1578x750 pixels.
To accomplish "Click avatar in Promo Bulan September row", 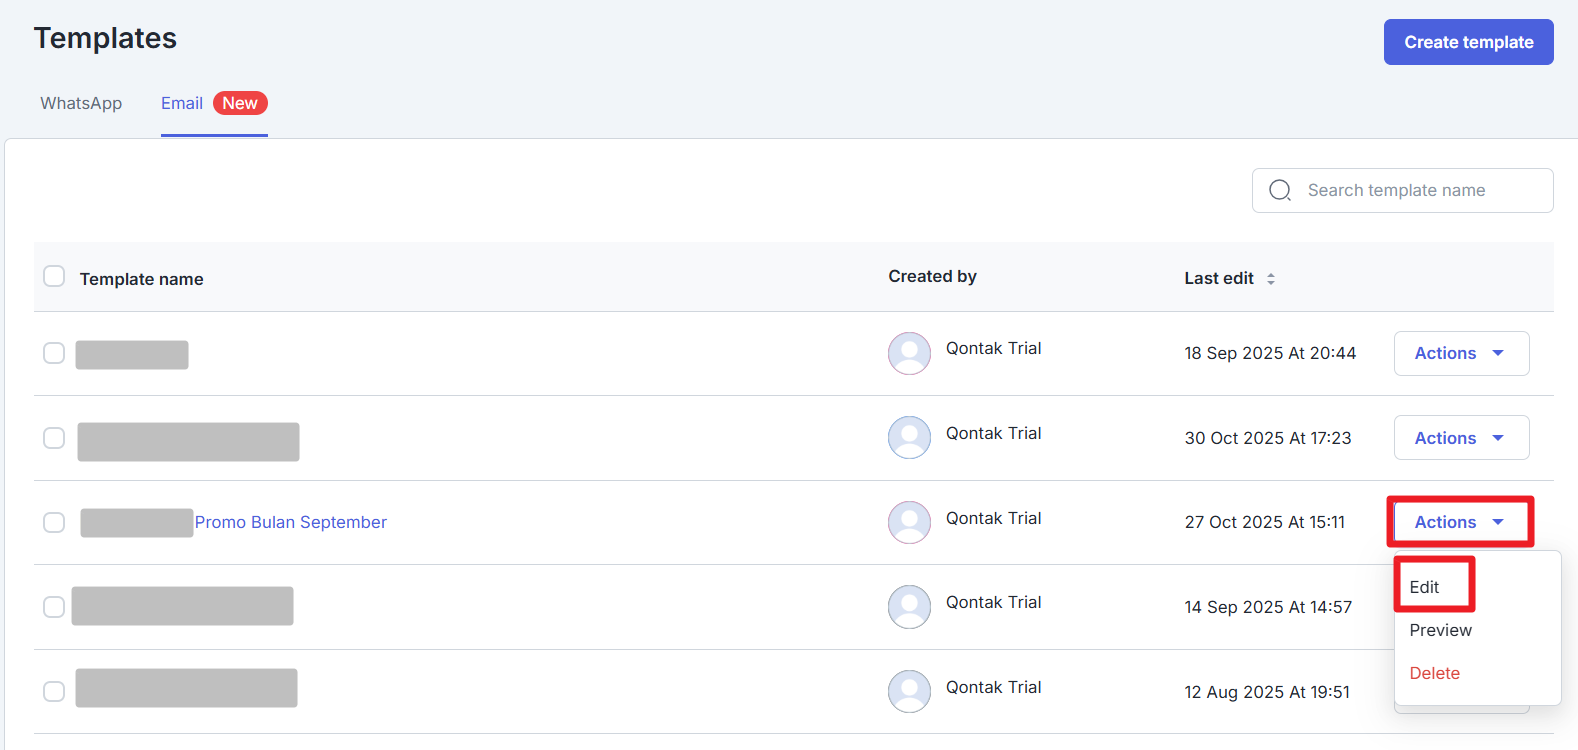I will tap(909, 522).
